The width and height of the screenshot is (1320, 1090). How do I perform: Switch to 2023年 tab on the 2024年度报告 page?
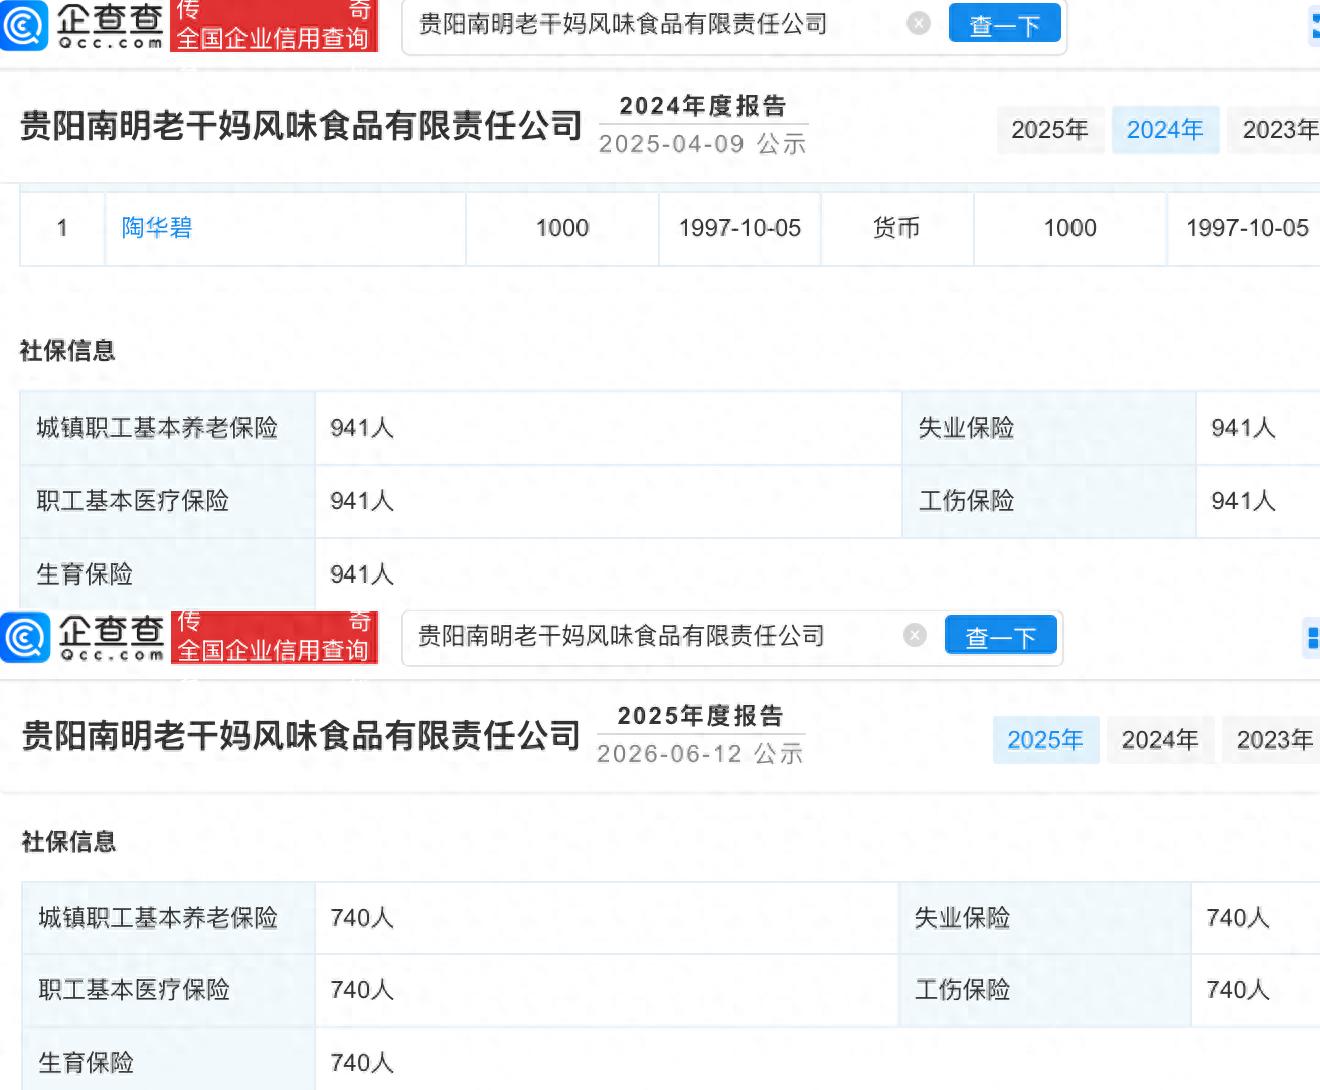point(1275,130)
